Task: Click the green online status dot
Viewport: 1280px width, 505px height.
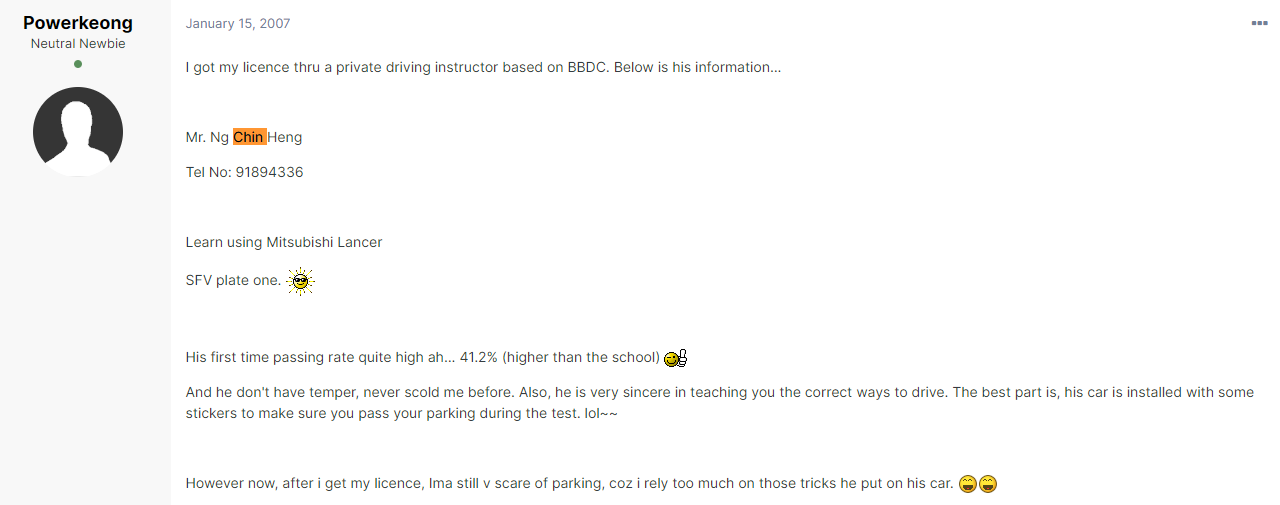Action: pyautogui.click(x=78, y=64)
